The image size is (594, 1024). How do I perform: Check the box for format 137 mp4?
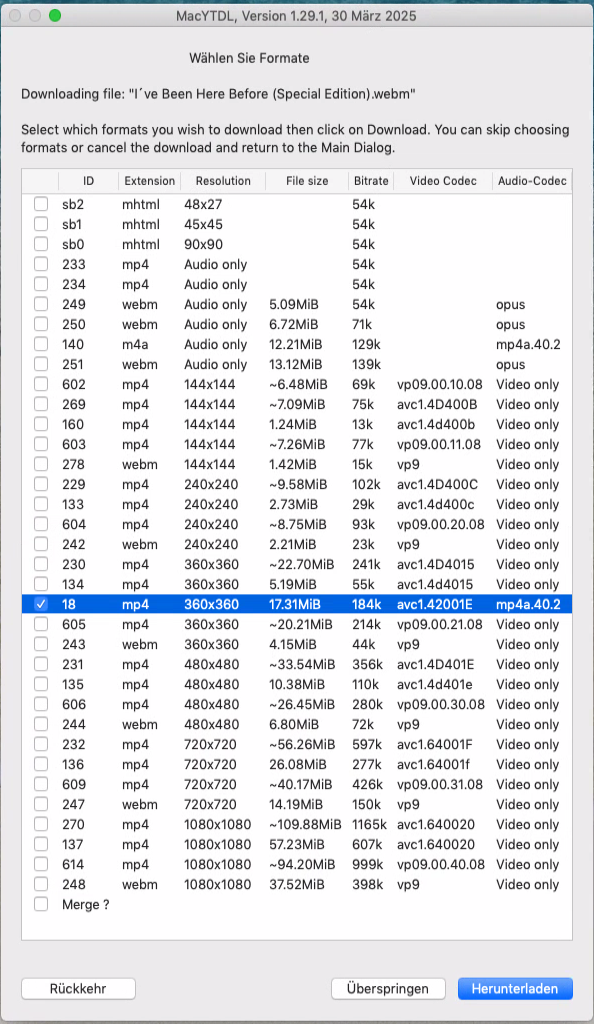coord(41,844)
